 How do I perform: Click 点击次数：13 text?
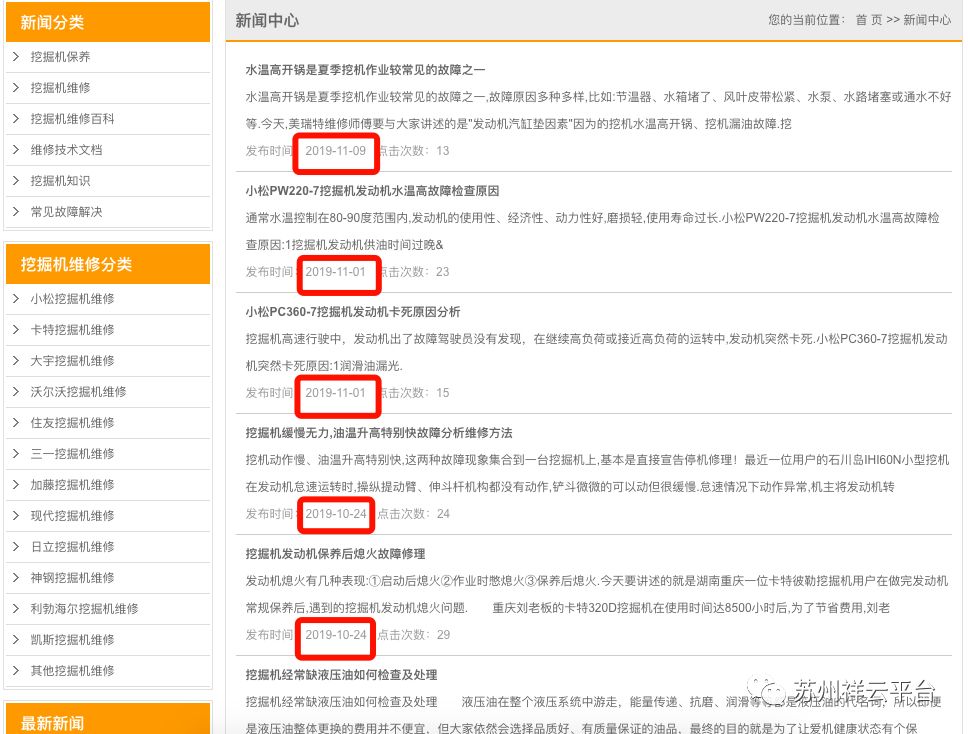click(414, 151)
